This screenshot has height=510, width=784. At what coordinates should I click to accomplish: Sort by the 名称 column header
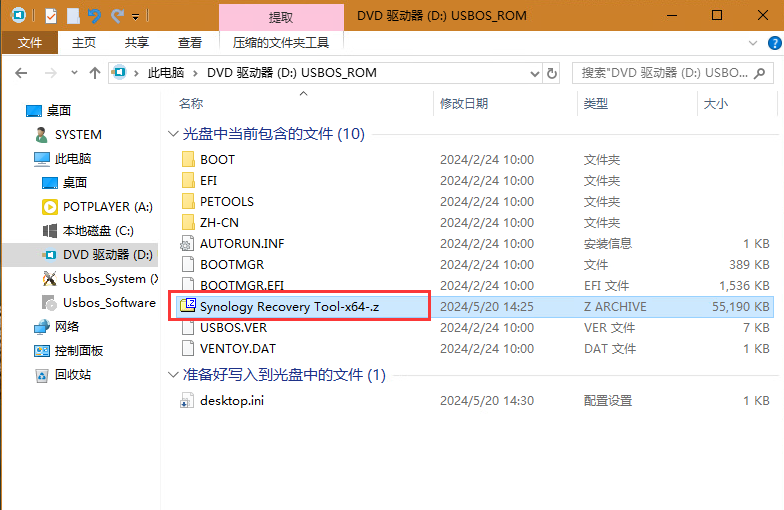(x=191, y=104)
